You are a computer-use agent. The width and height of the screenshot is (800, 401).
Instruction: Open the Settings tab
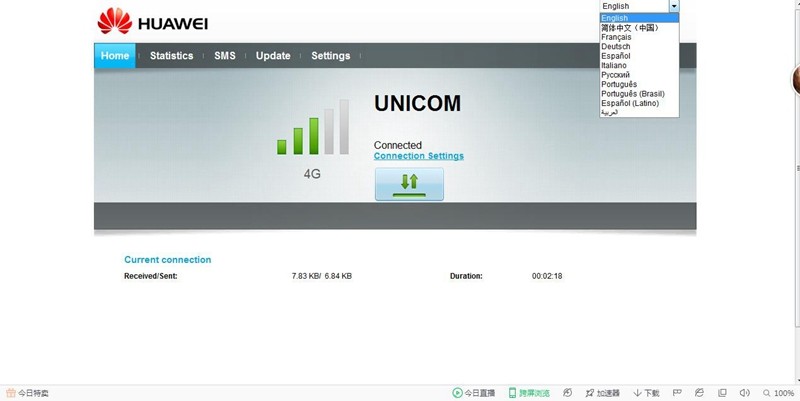[331, 56]
